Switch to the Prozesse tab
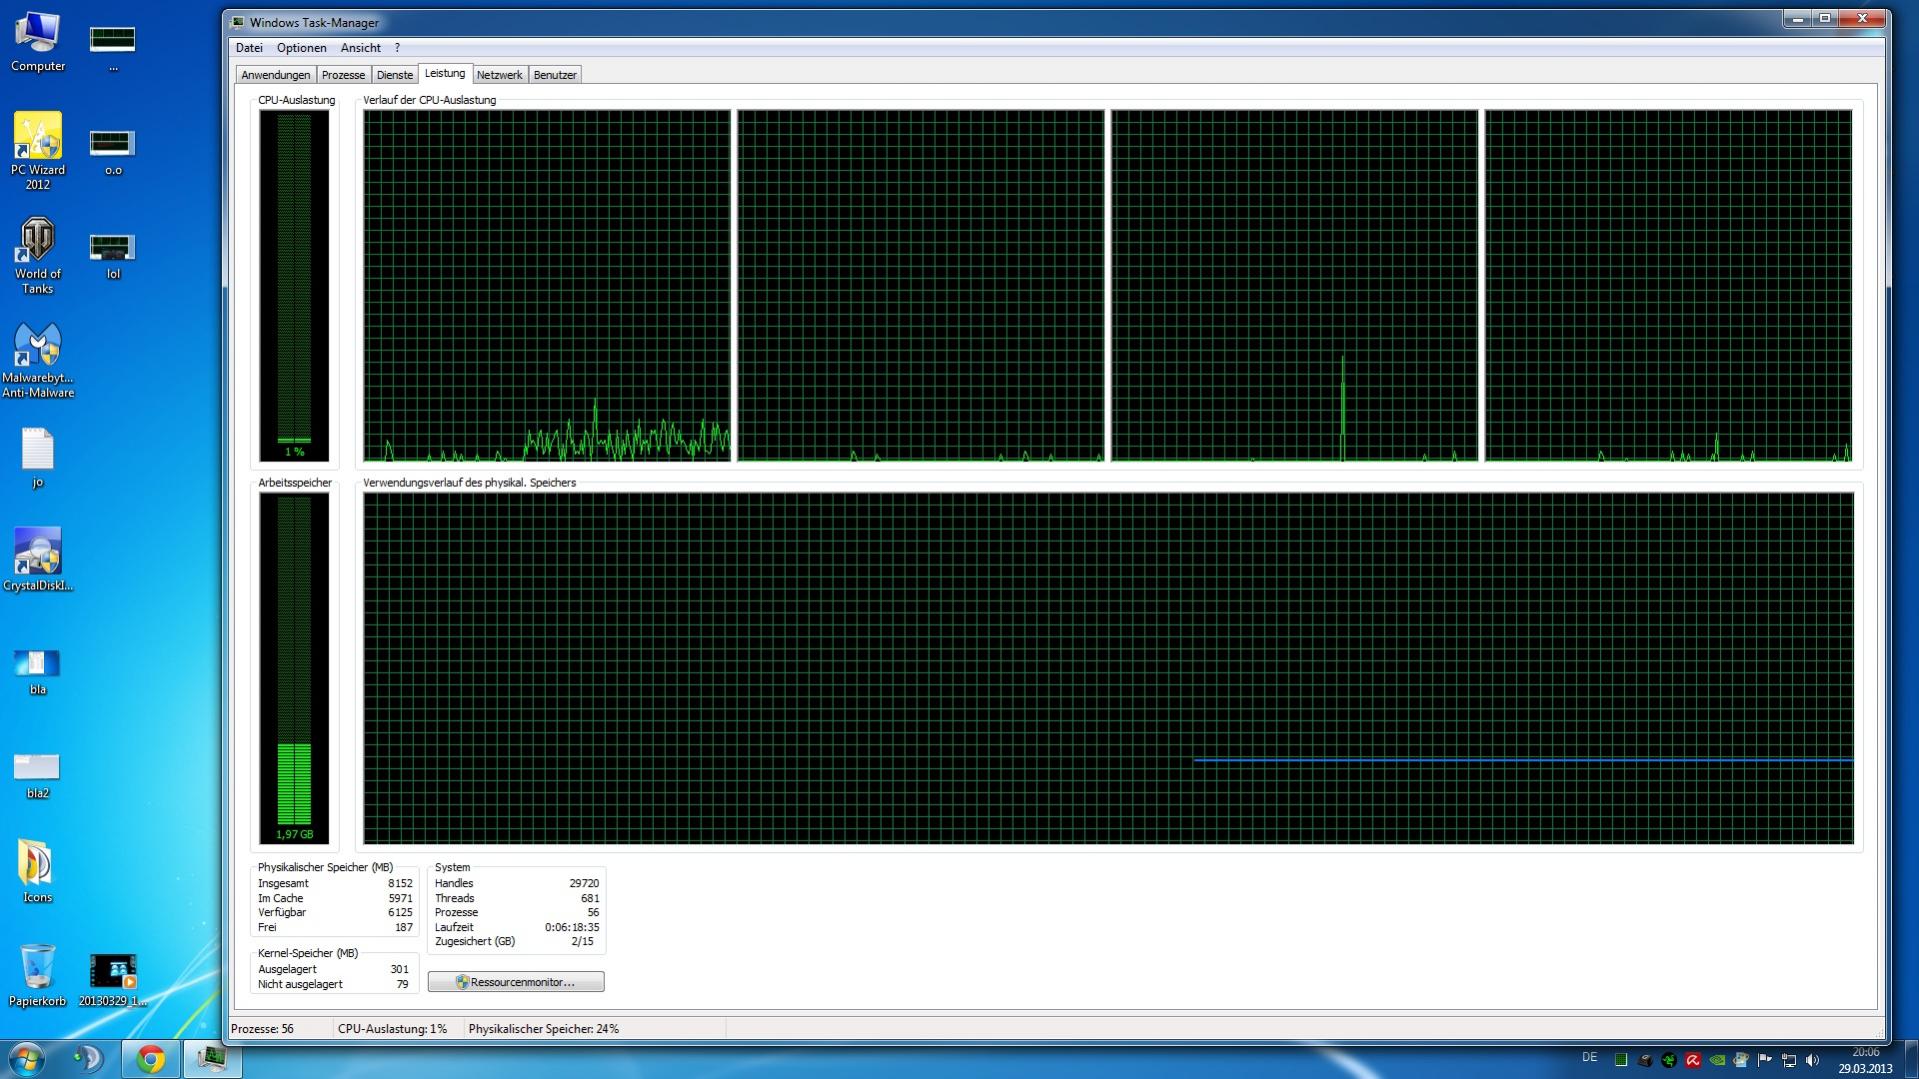 (x=343, y=75)
